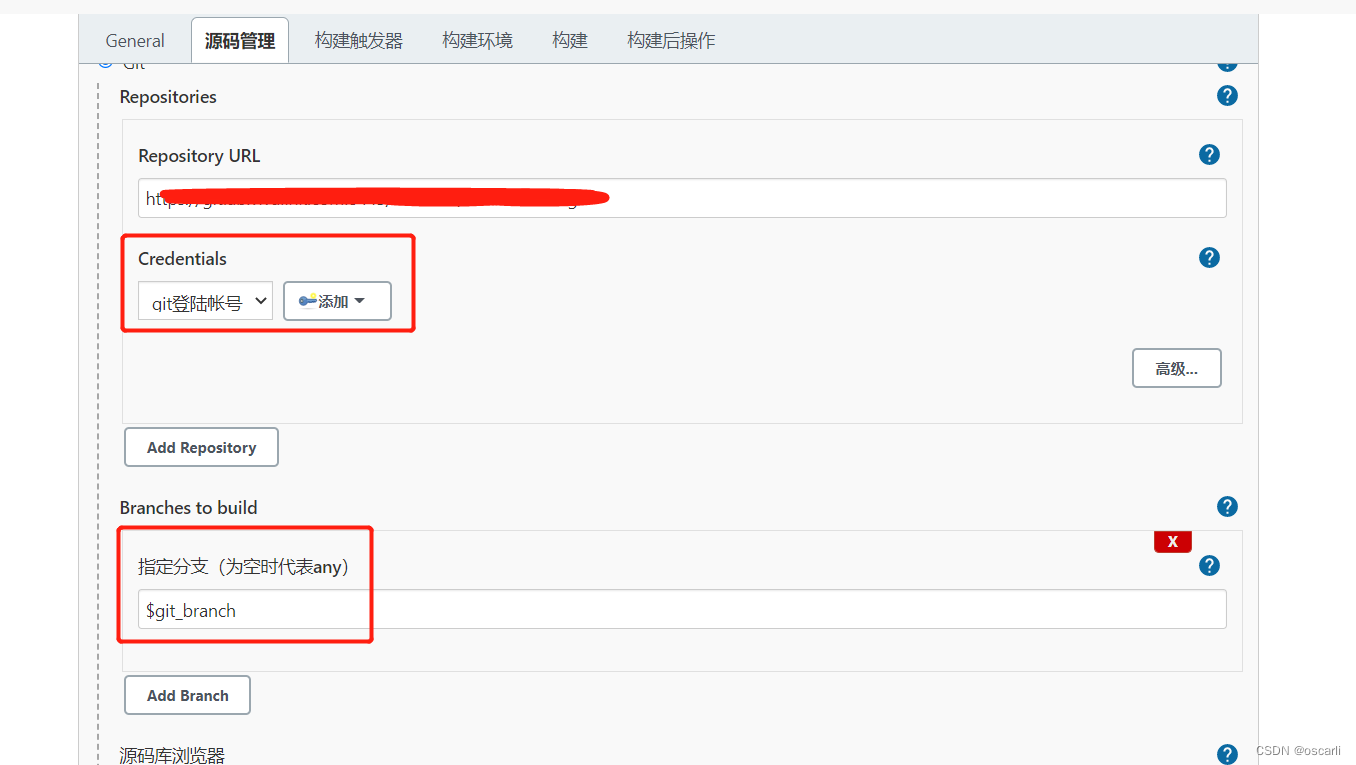The image size is (1356, 765).
Task: Click the key icon on the 添加 button
Action: [x=308, y=300]
